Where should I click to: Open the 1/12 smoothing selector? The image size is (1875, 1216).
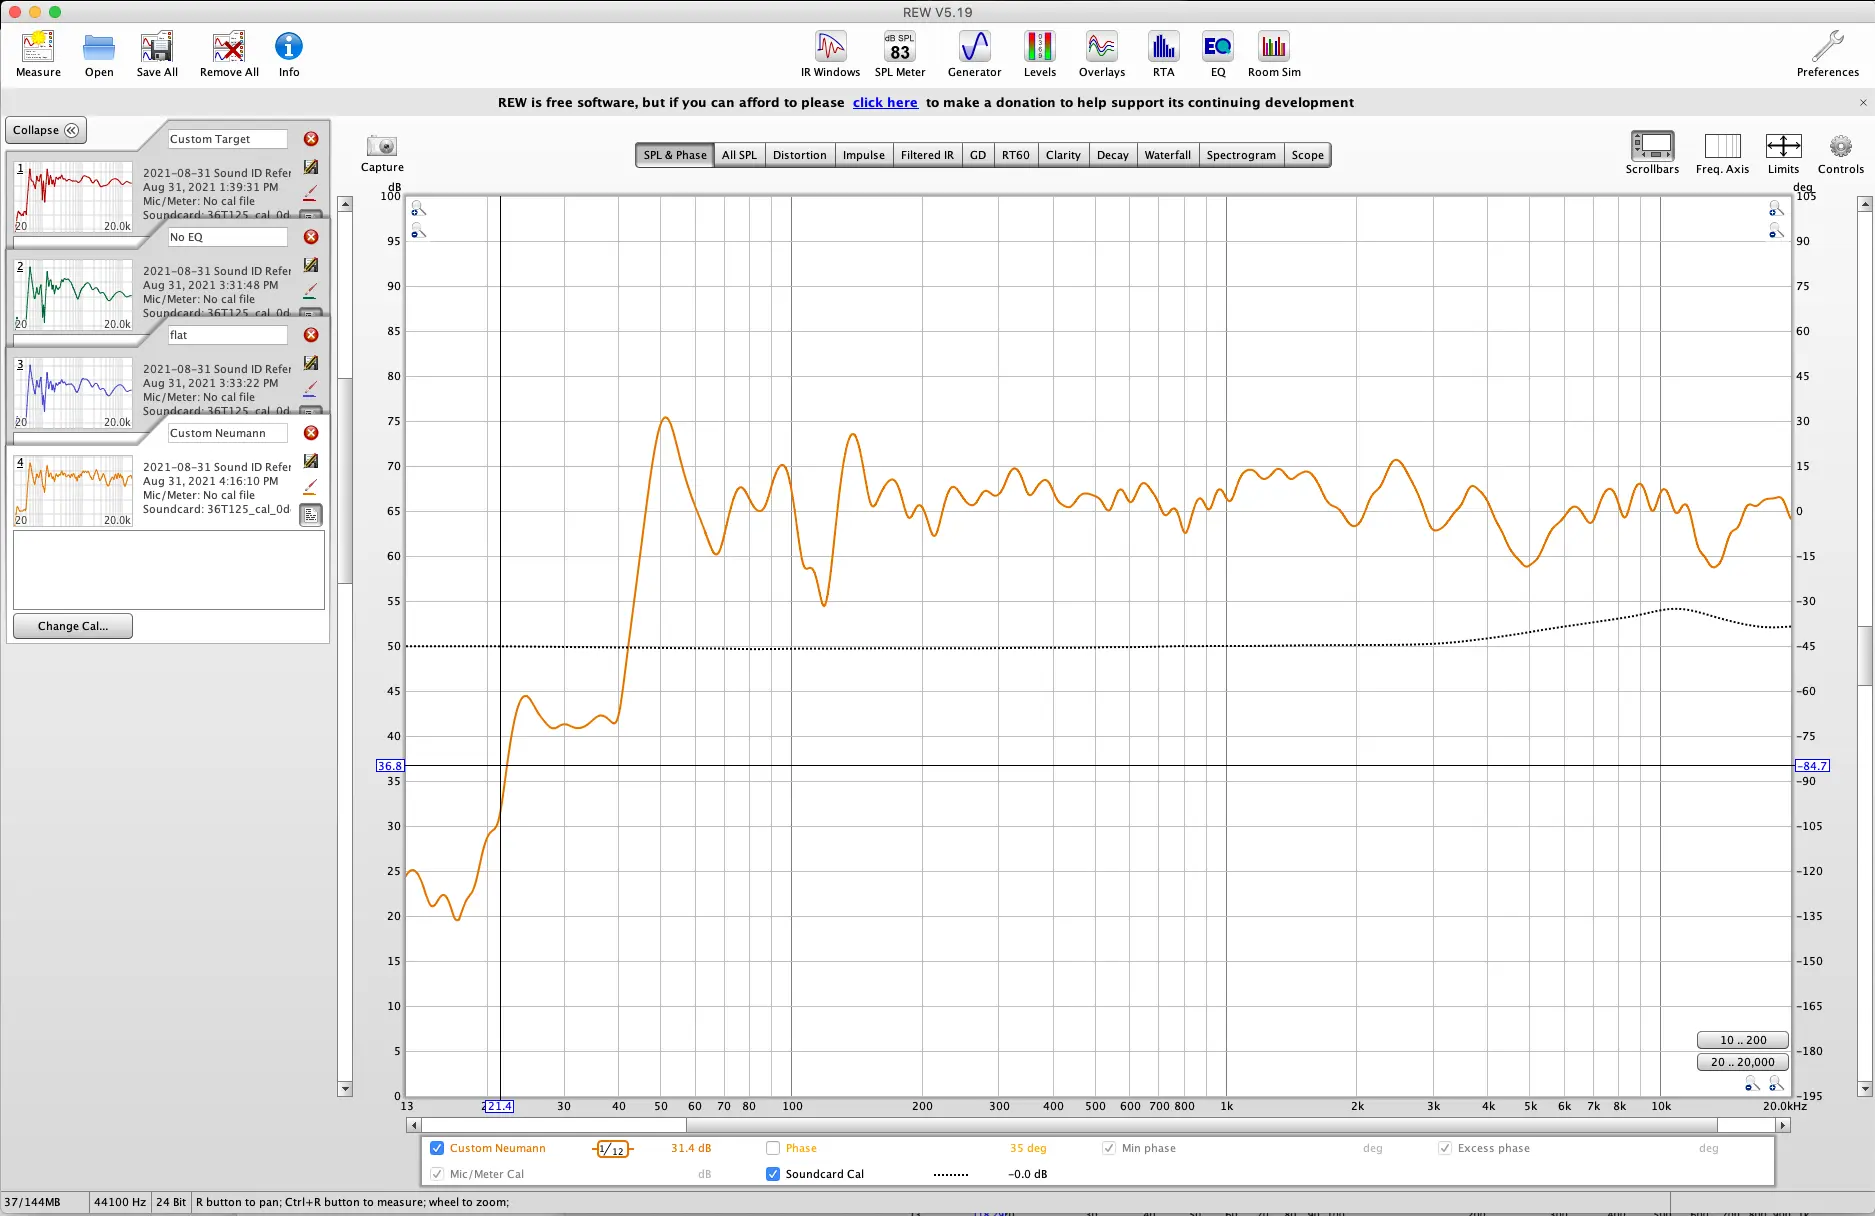tap(612, 1149)
